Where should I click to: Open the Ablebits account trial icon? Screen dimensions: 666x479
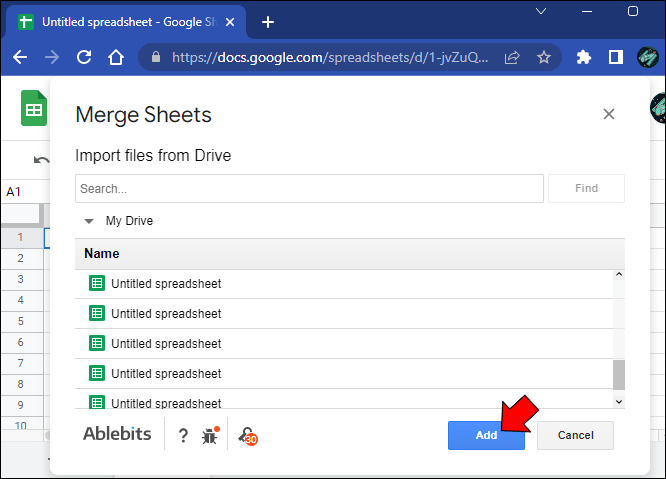[246, 435]
